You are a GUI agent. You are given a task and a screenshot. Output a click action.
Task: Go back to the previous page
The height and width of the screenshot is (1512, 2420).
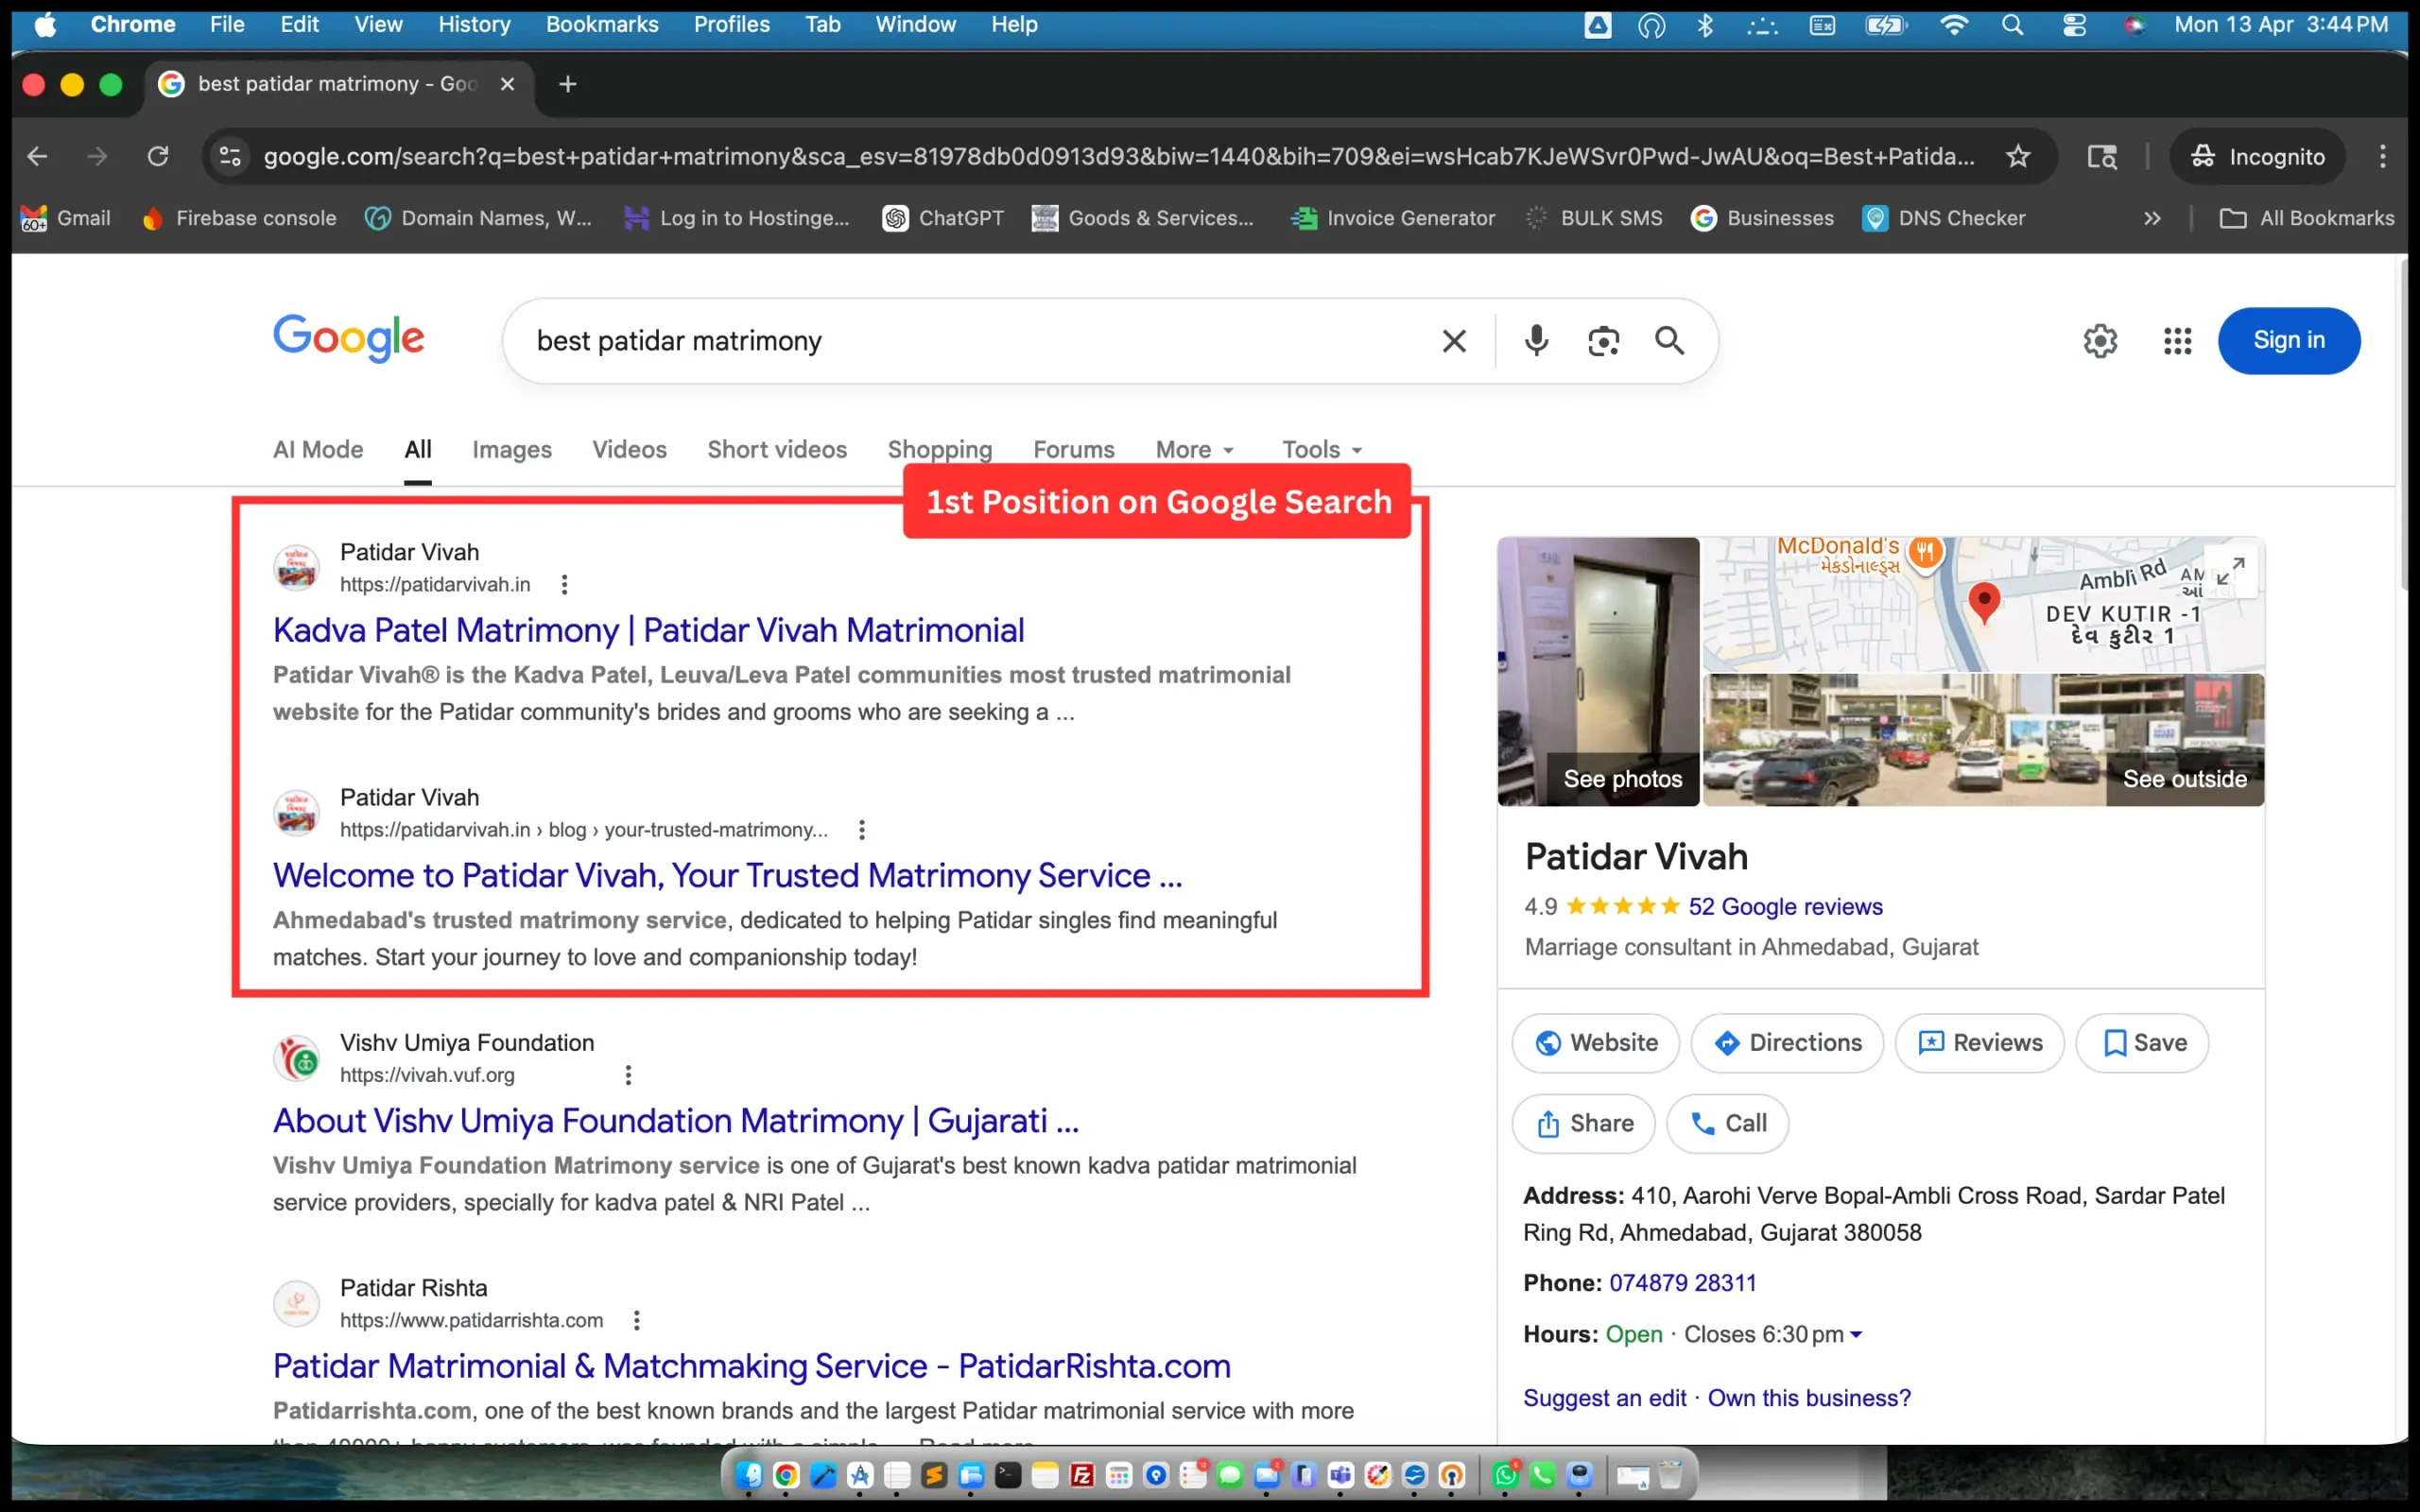[x=37, y=156]
